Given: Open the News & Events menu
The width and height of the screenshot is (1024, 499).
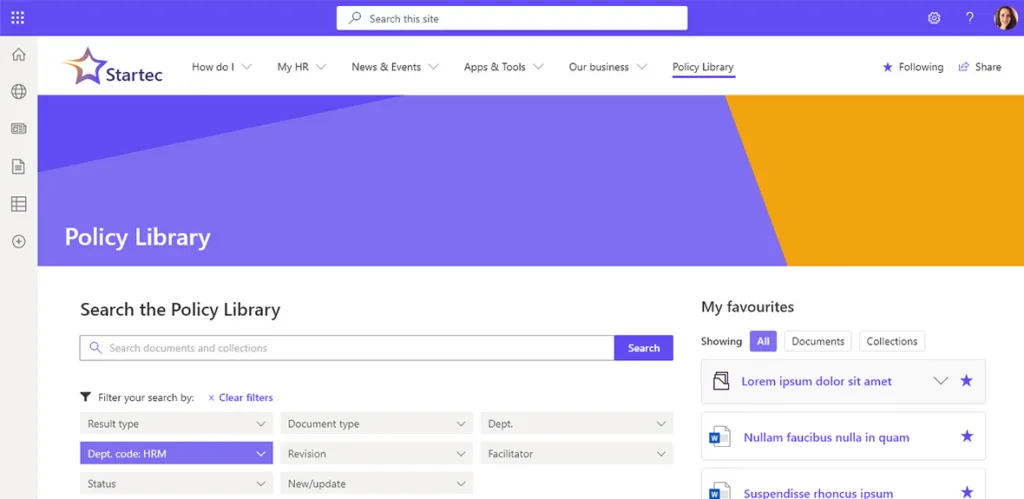Looking at the screenshot, I should click(395, 67).
